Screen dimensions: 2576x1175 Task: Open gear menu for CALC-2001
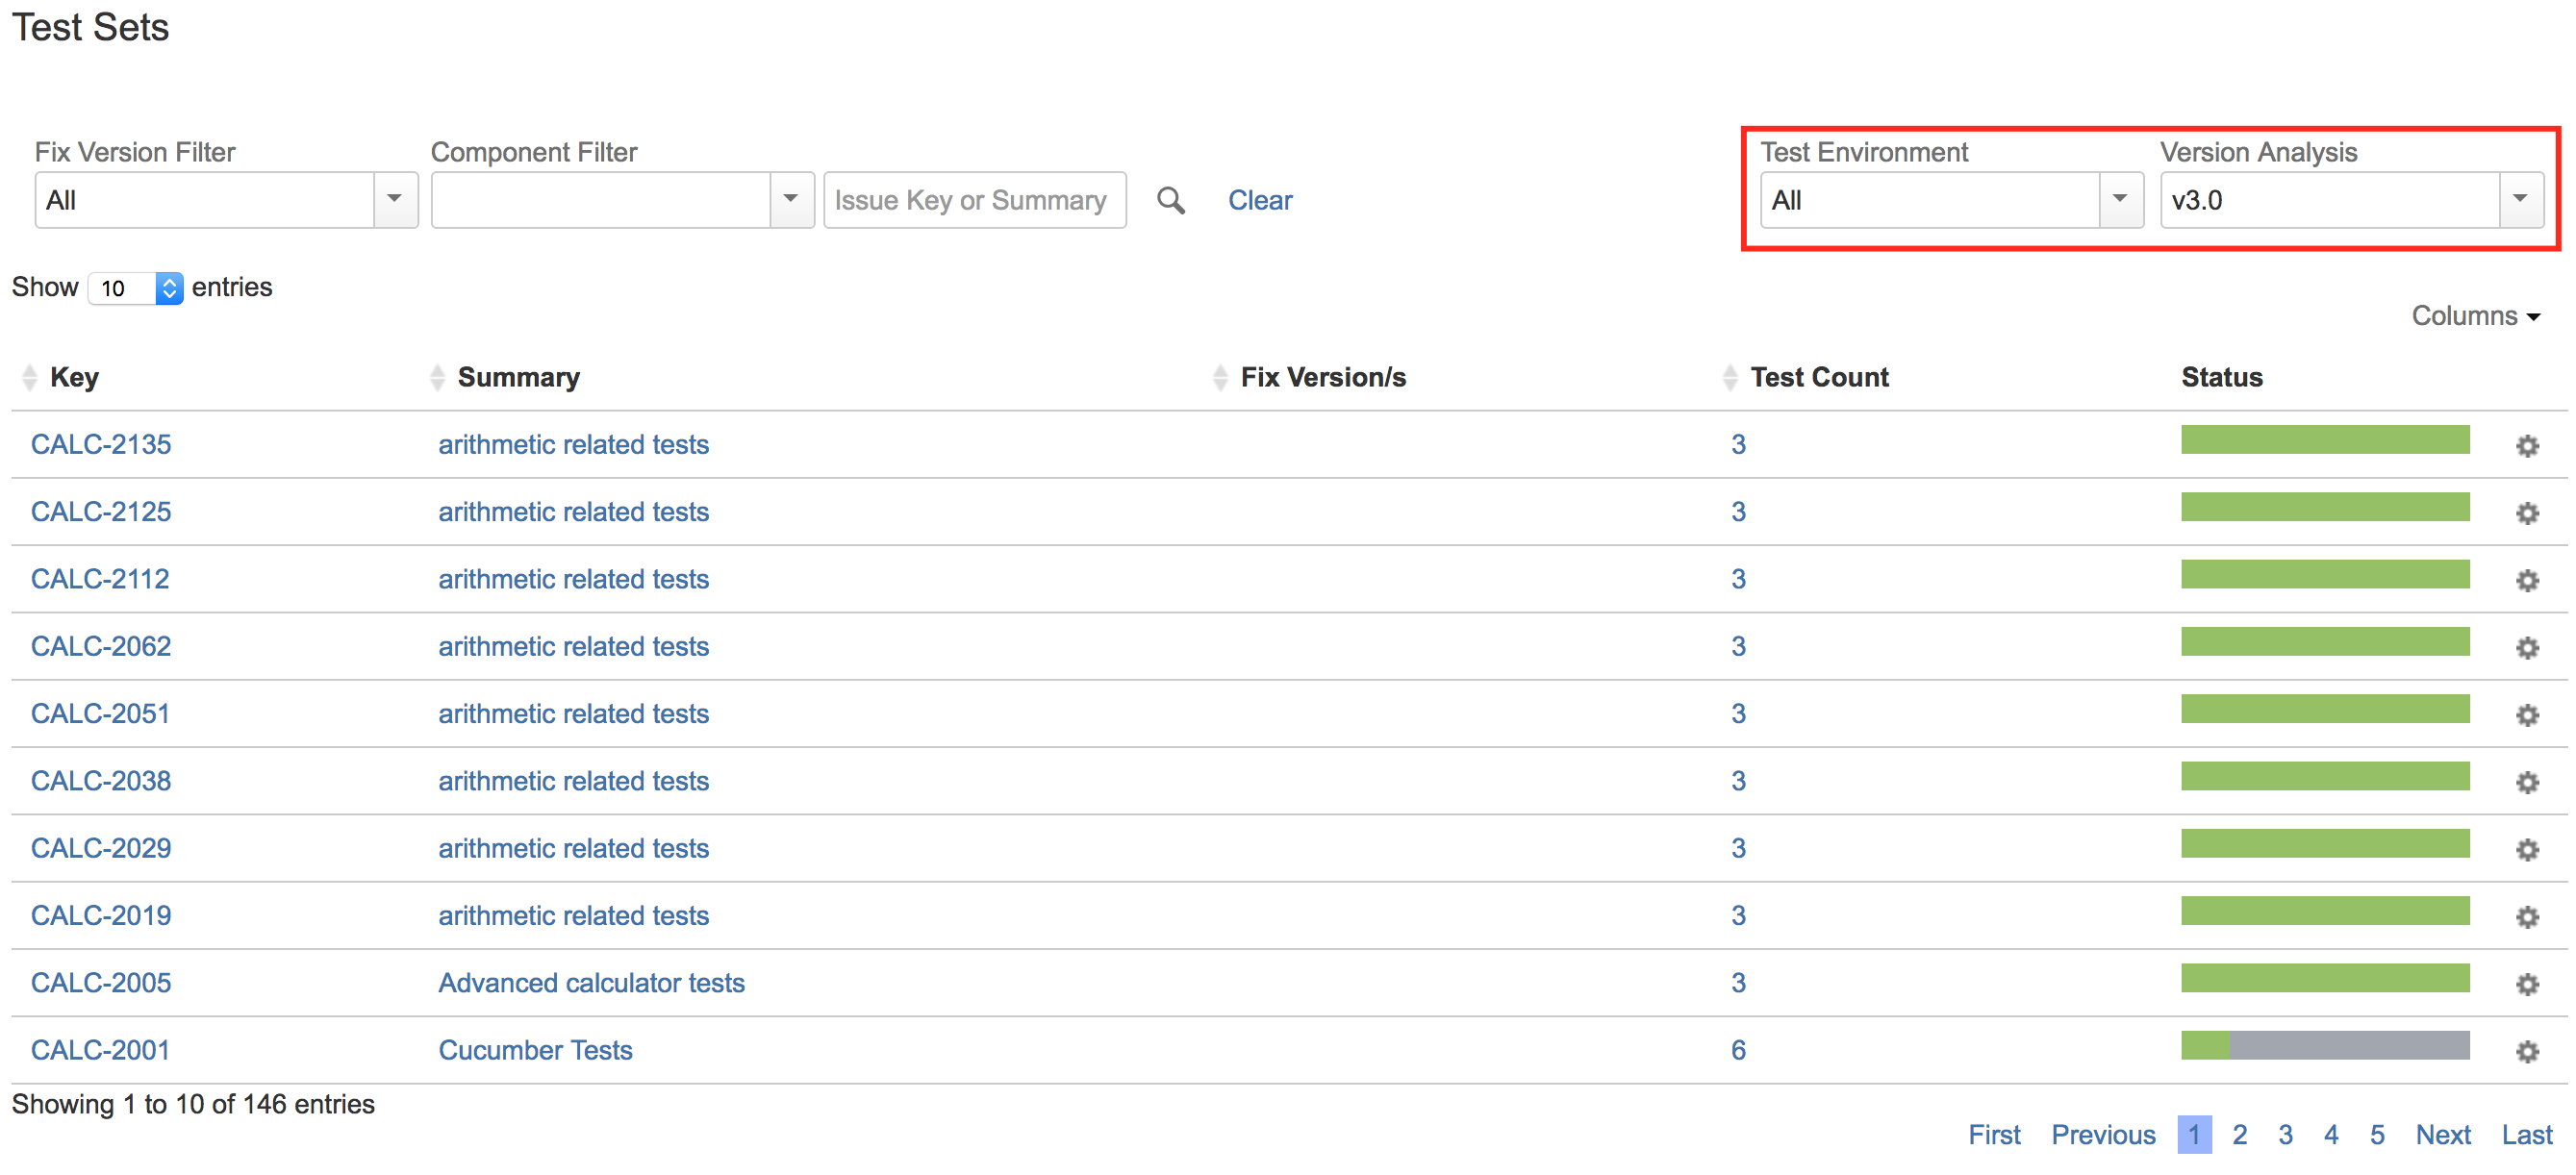click(2527, 1051)
